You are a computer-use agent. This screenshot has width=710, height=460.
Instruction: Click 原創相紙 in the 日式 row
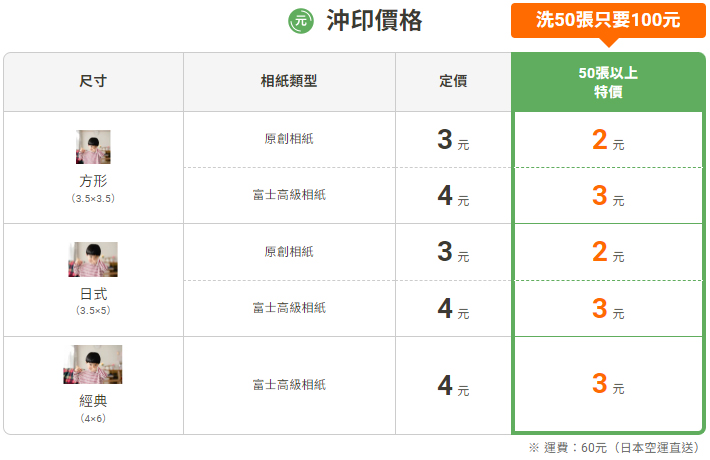coord(289,252)
